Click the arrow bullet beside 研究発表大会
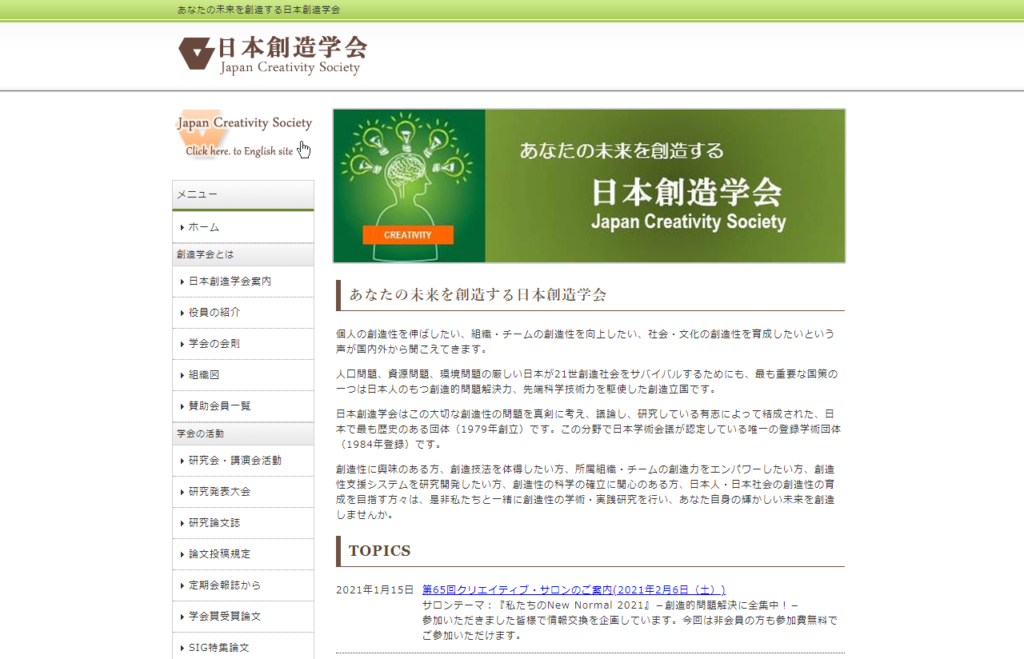Screen dimensions: 1024x659 point(182,492)
